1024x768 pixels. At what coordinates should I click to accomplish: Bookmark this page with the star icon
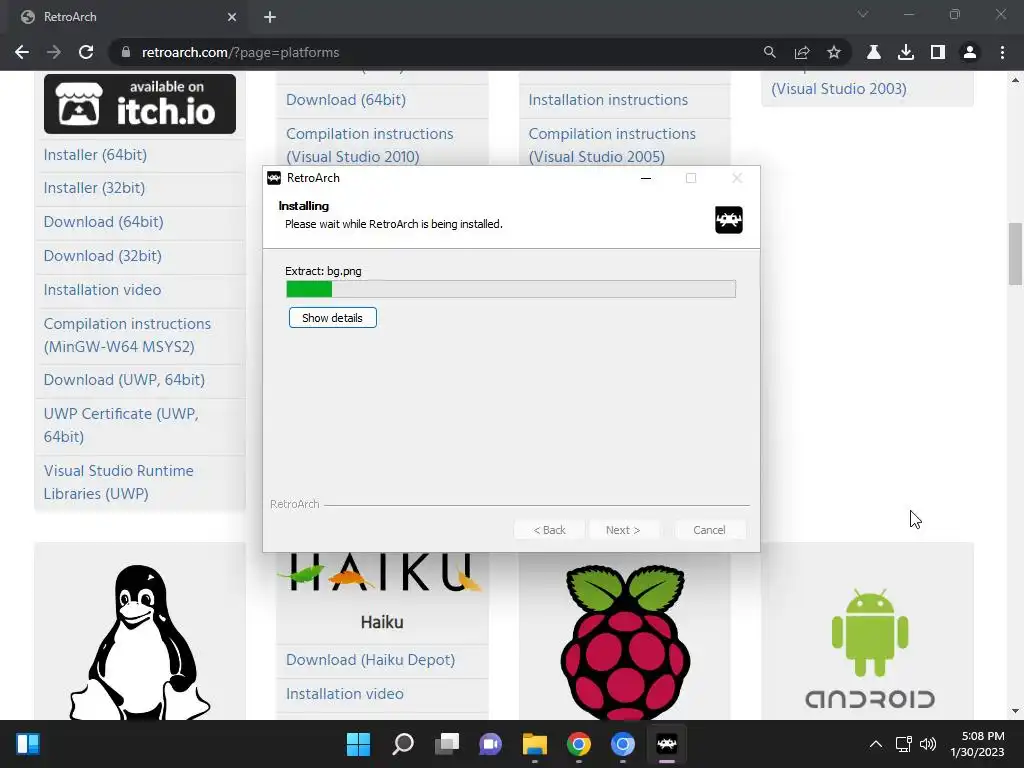pos(834,52)
